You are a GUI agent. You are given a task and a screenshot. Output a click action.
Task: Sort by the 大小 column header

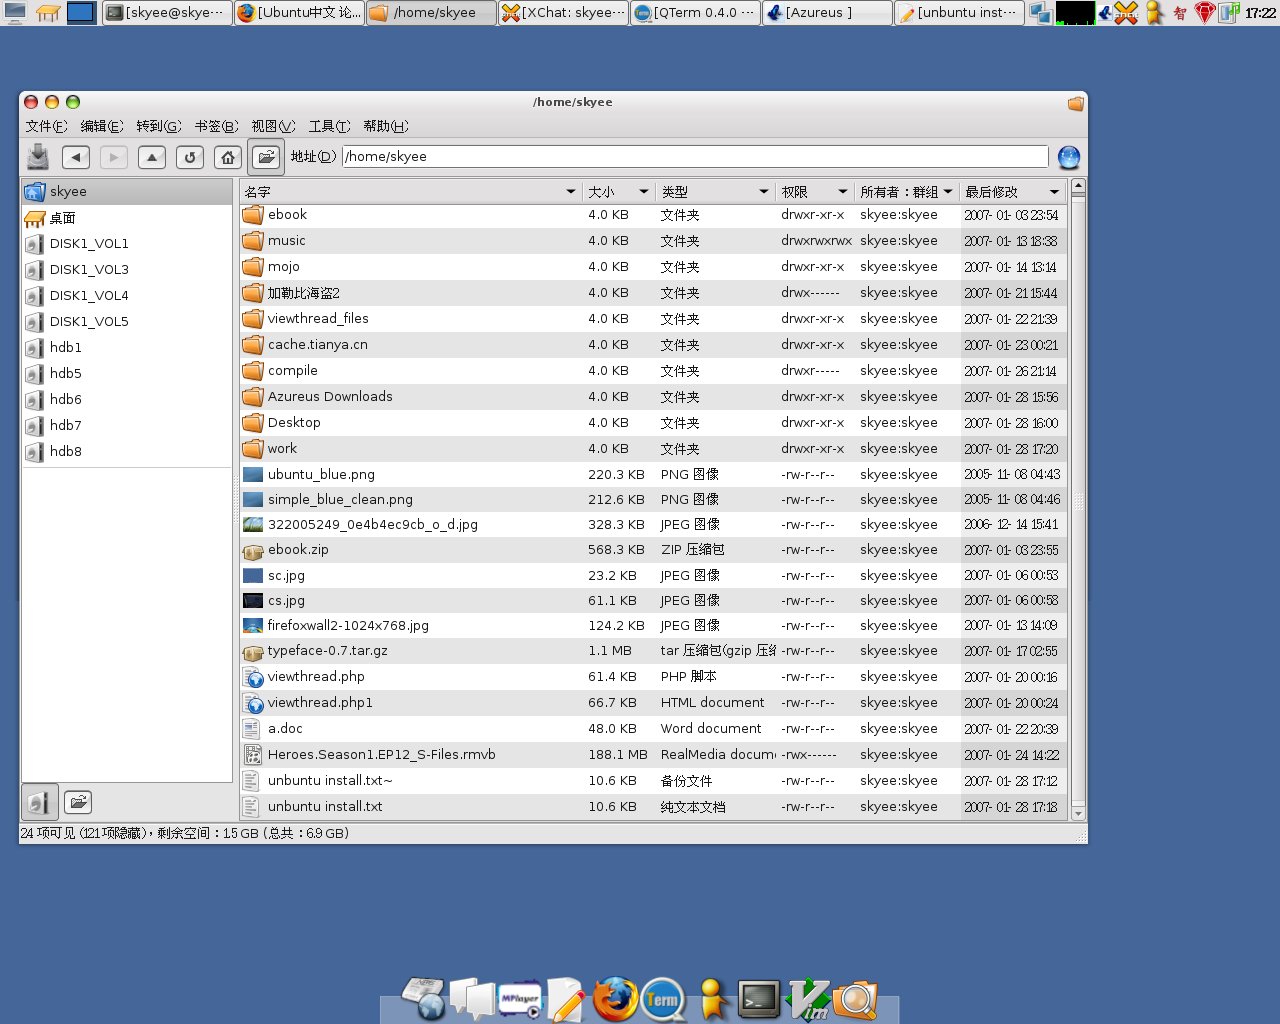pyautogui.click(x=618, y=192)
